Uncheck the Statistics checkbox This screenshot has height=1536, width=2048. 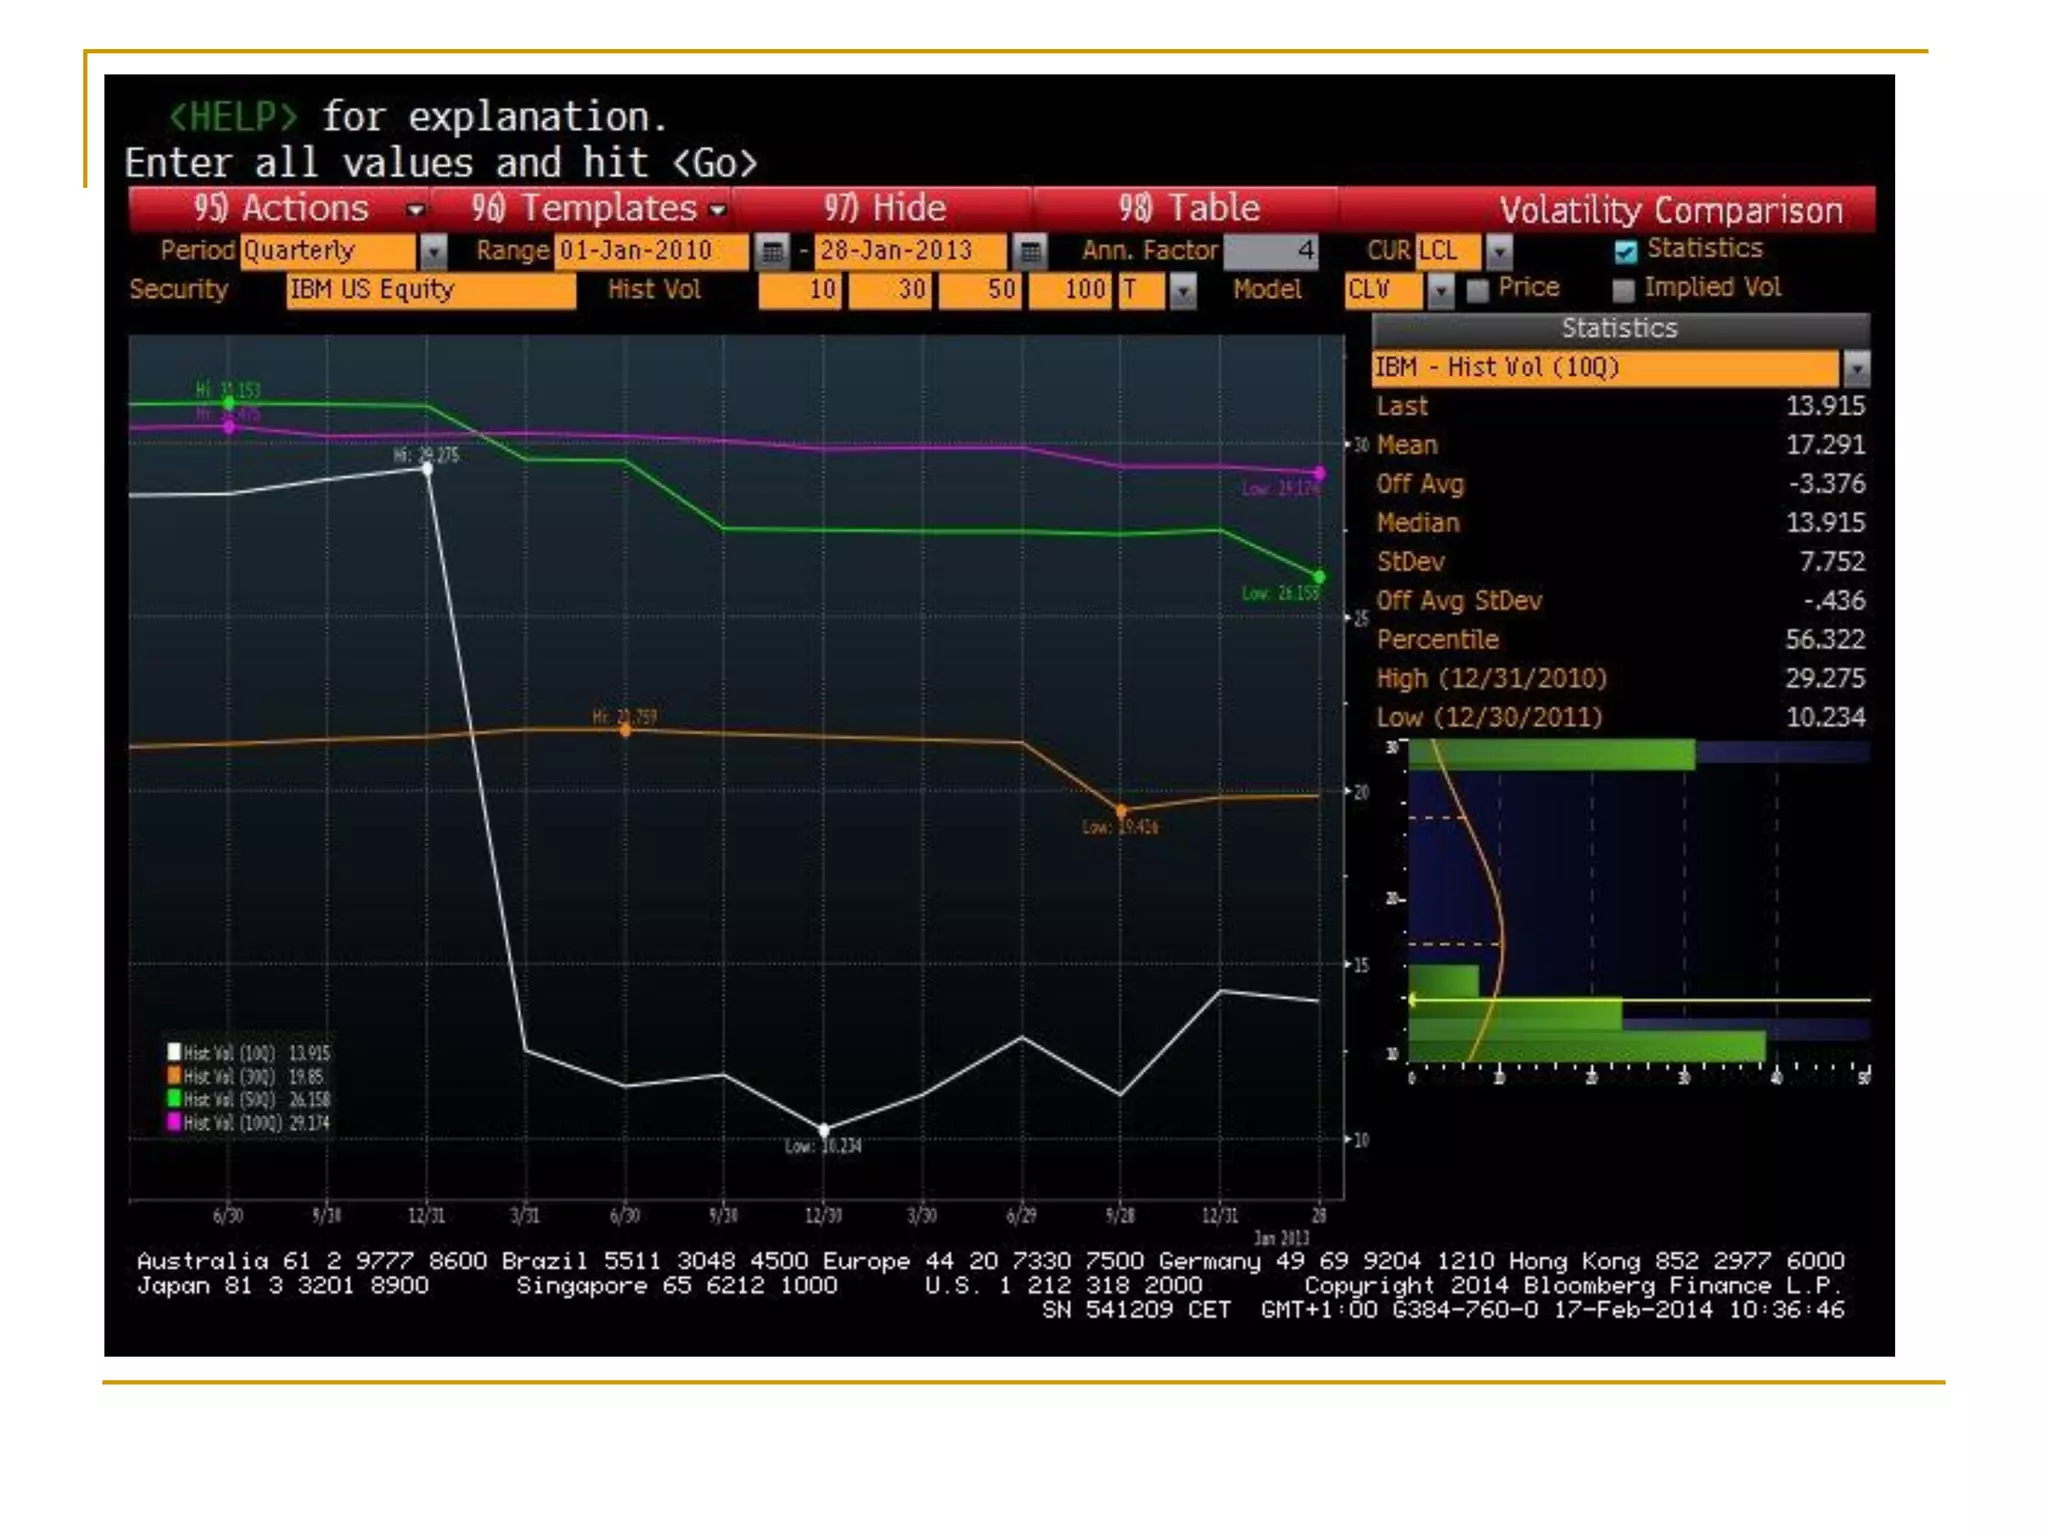[x=1626, y=251]
